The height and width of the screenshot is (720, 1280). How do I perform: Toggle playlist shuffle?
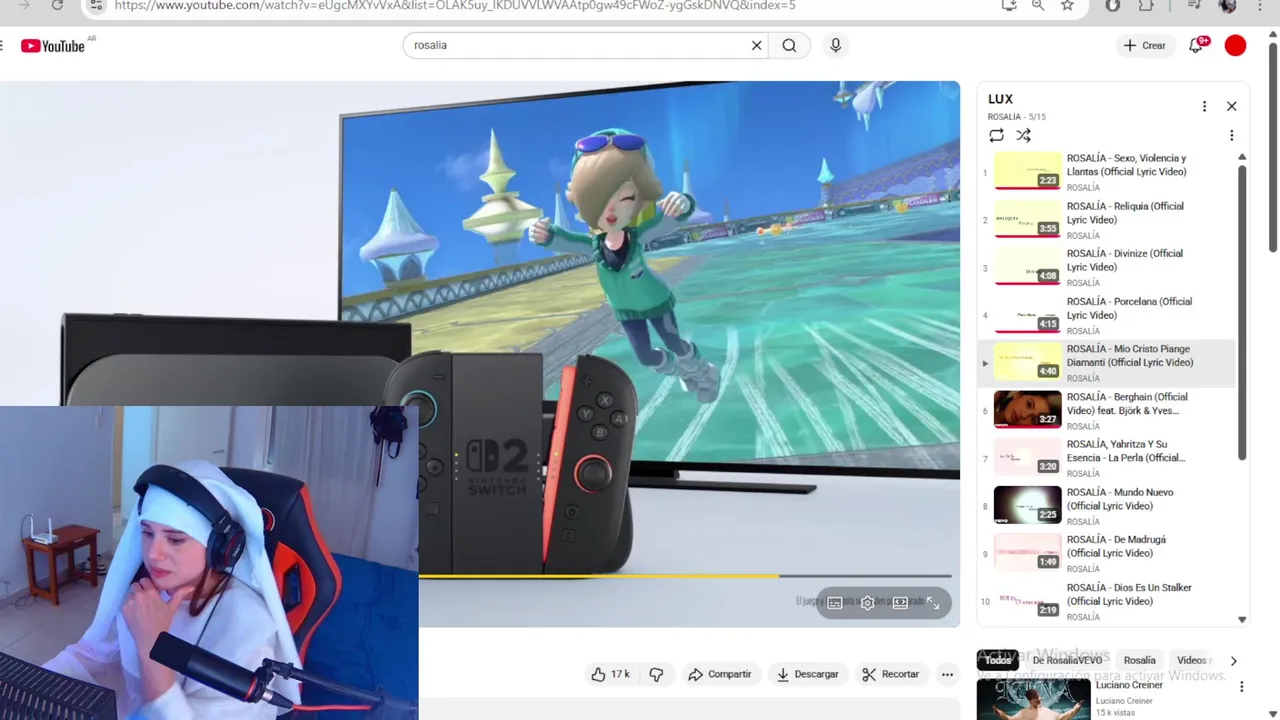[x=1023, y=135]
